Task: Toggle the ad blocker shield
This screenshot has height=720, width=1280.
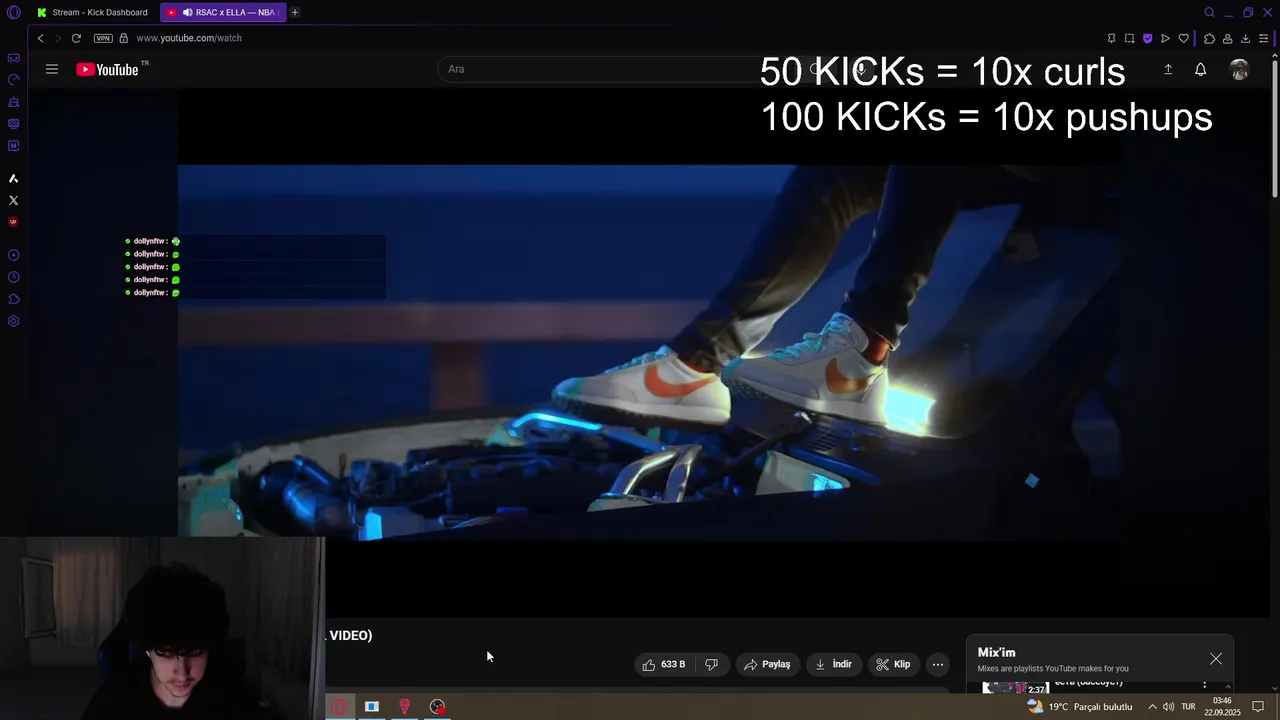Action: [x=1147, y=38]
